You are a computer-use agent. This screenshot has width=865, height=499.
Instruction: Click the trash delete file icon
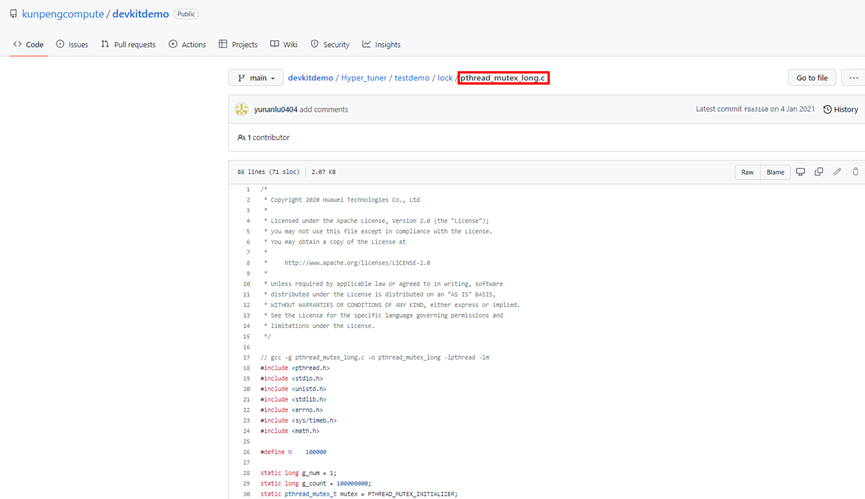point(855,172)
